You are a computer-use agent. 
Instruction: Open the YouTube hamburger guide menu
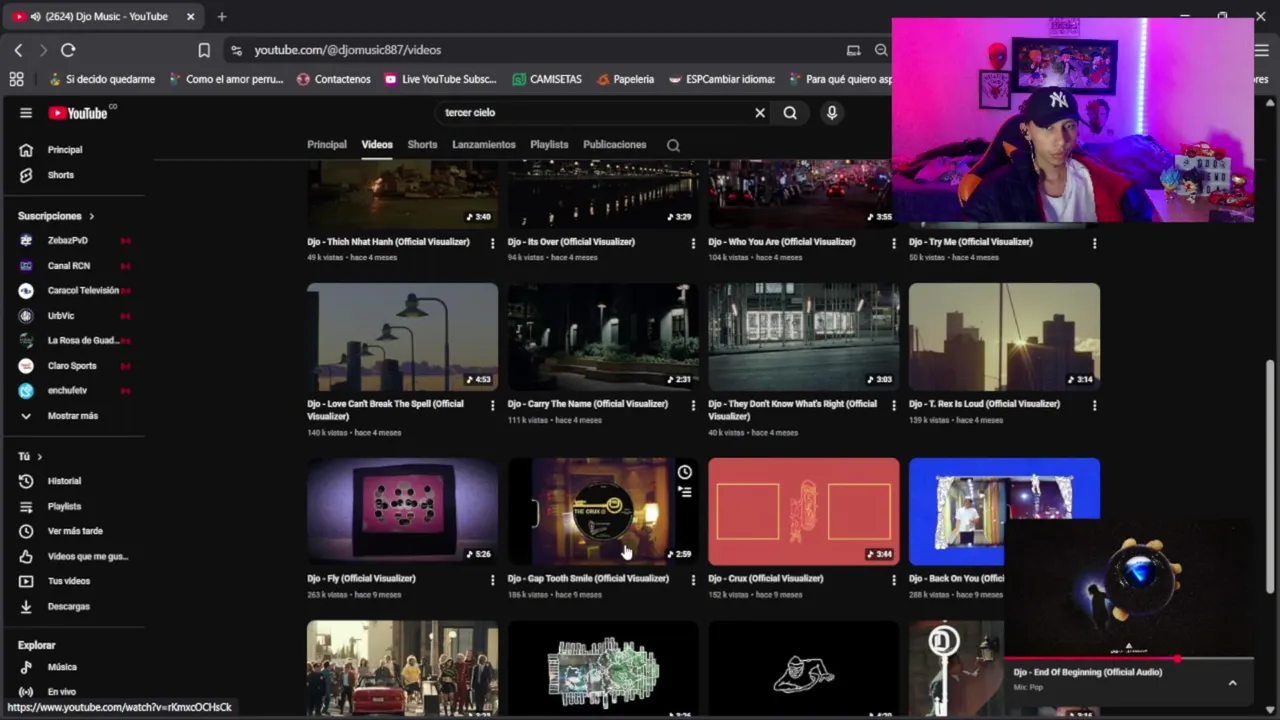pyautogui.click(x=26, y=113)
